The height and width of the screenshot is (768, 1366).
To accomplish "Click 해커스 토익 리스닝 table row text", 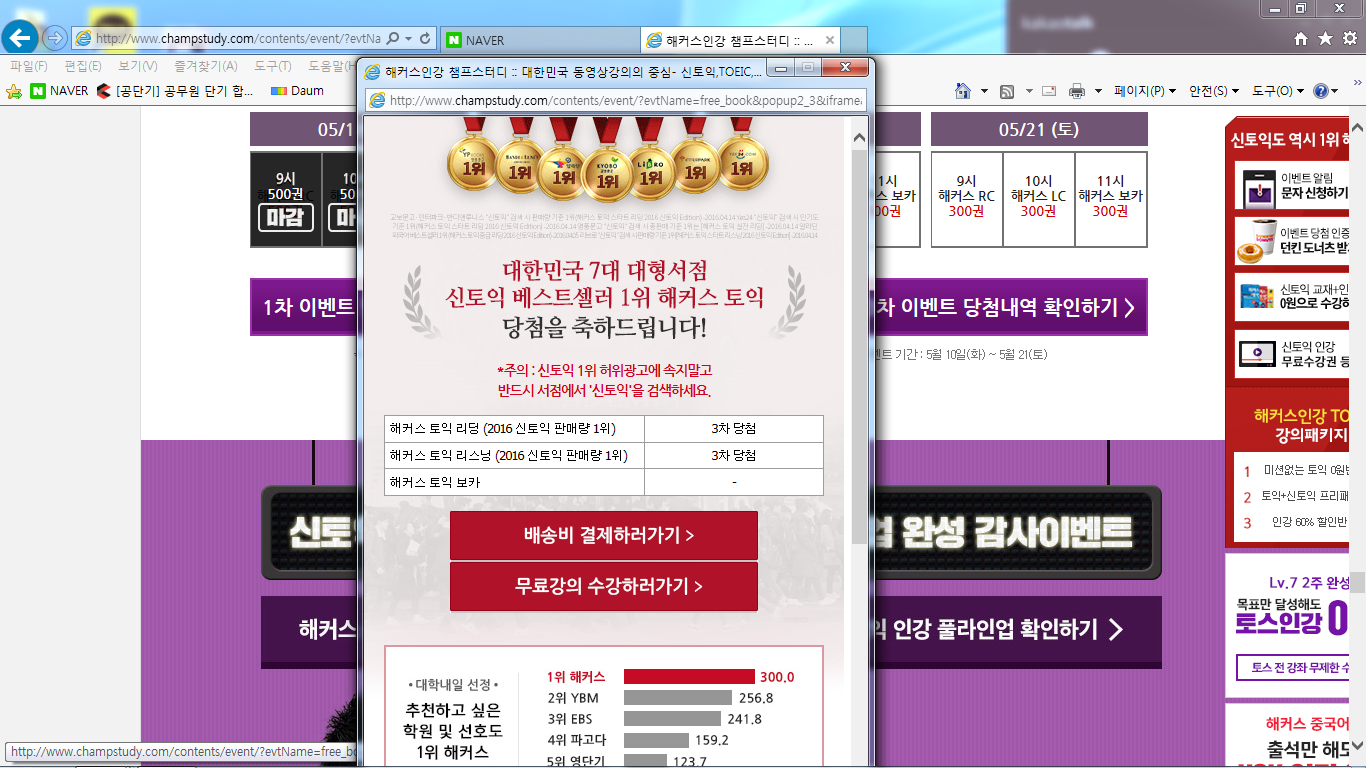I will [508, 455].
